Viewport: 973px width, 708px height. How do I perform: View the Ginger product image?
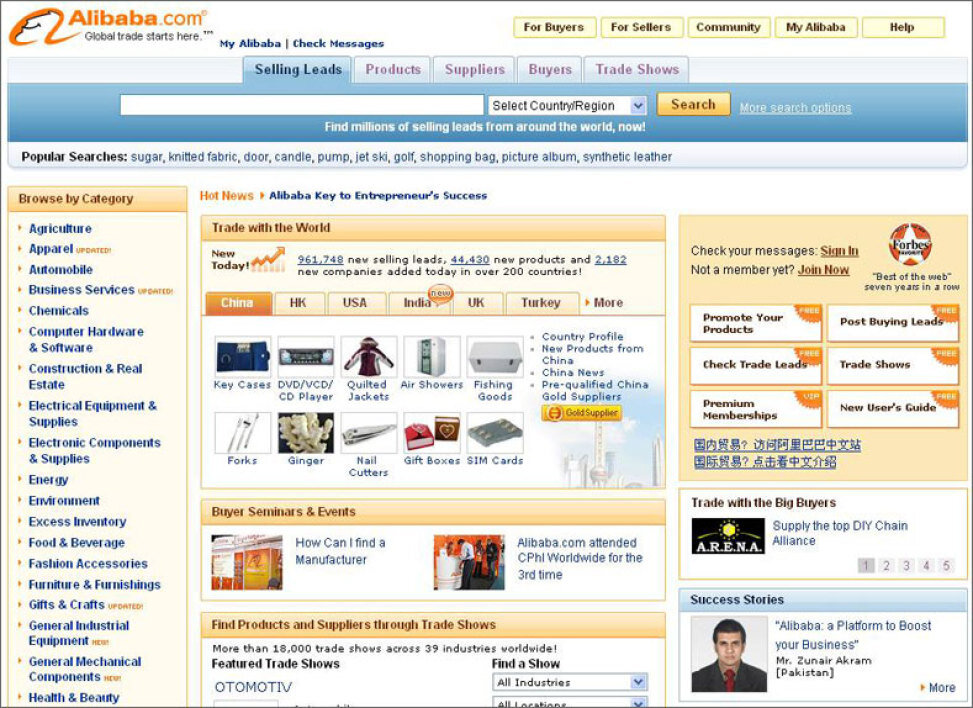tap(306, 433)
